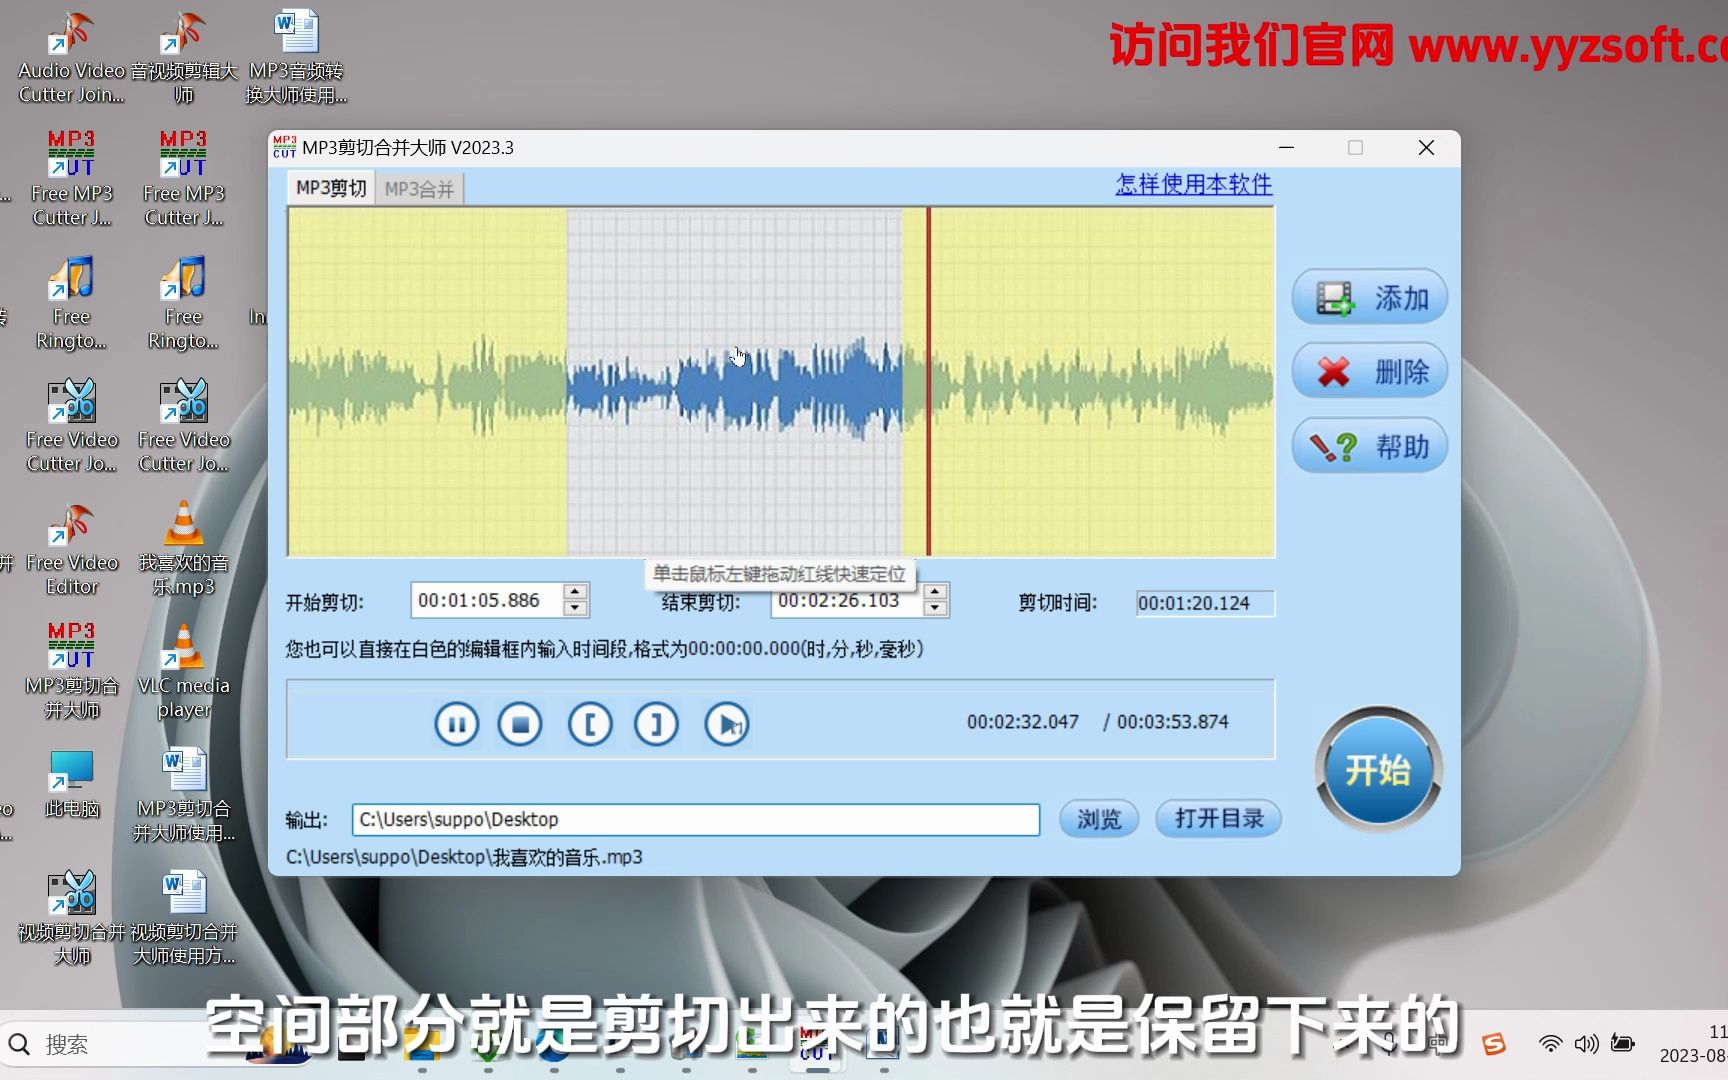1728x1080 pixels.
Task: Set cut start with left bracket button
Action: tap(590, 724)
